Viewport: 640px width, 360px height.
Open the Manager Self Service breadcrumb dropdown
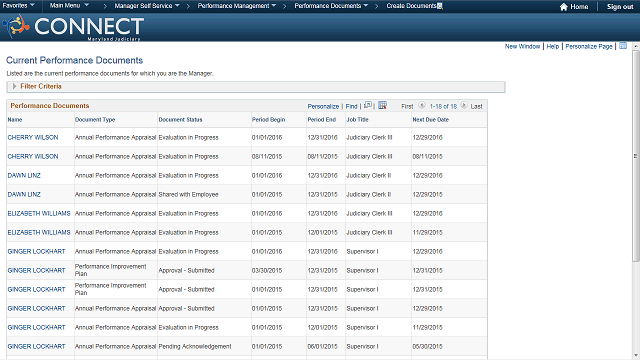point(147,6)
